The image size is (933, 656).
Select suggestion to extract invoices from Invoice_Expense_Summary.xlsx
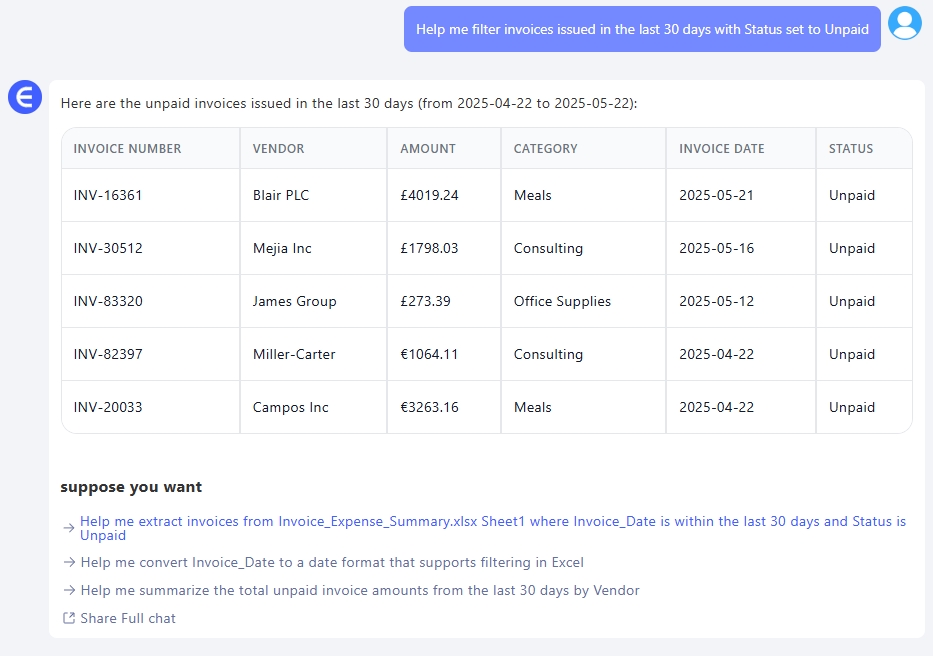493,528
